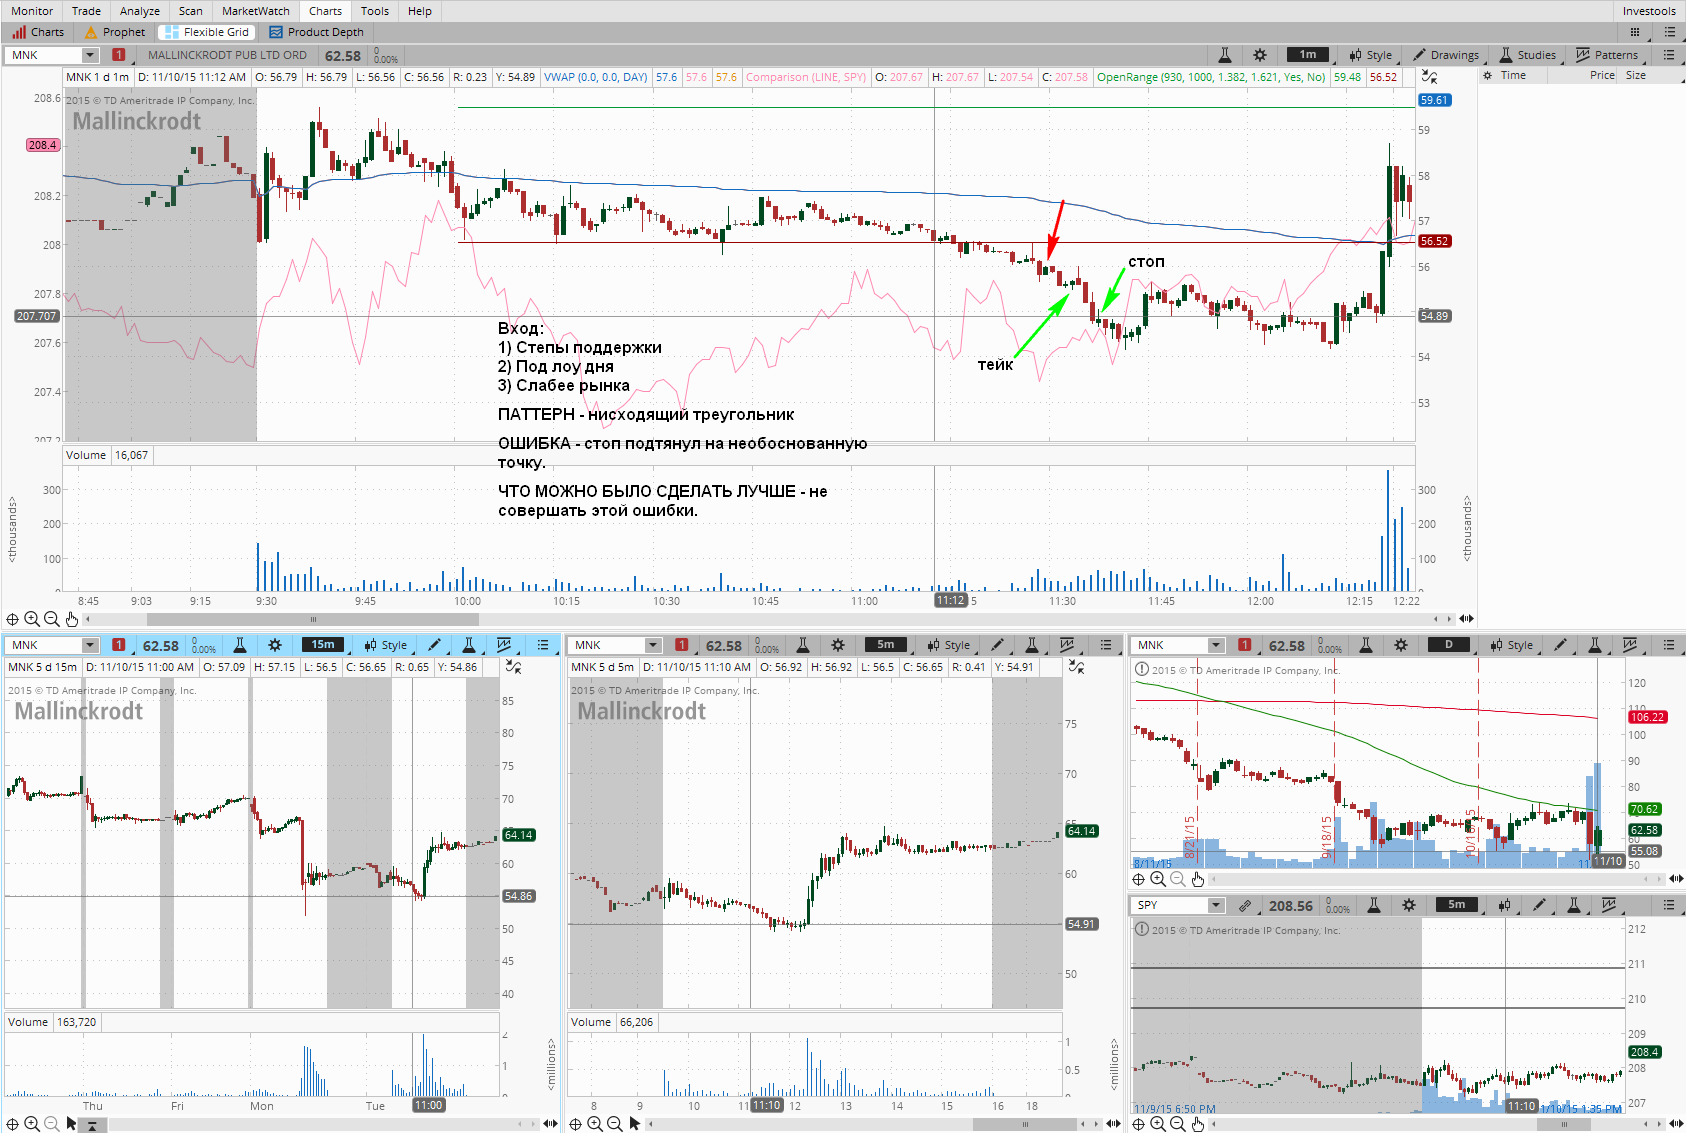
Task: Zoom in on the MNK 5m chart
Action: [594, 1124]
